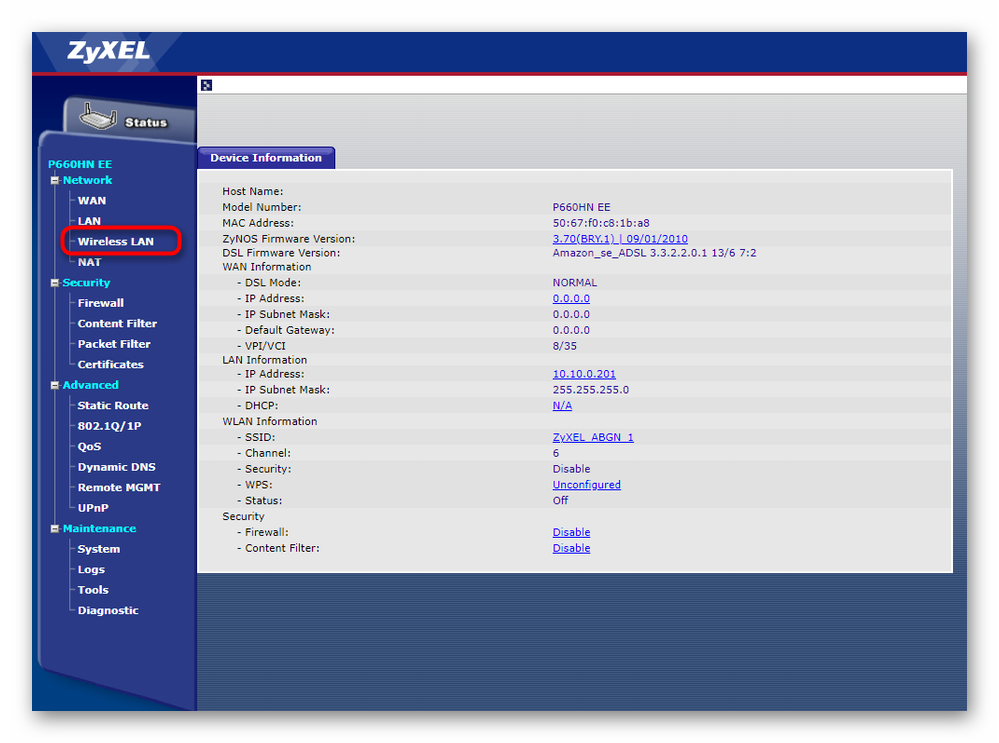Click the ZyXEL_ABGN_1 SSID link
Image resolution: width=999 pixels, height=743 pixels.
[x=593, y=438]
